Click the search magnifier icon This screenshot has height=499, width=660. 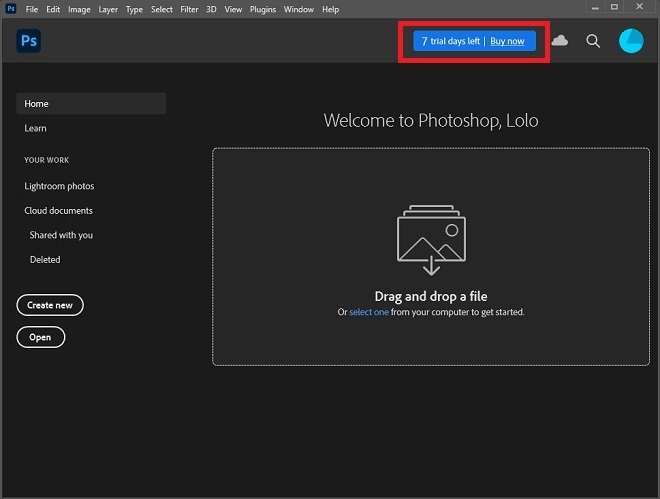[x=593, y=41]
